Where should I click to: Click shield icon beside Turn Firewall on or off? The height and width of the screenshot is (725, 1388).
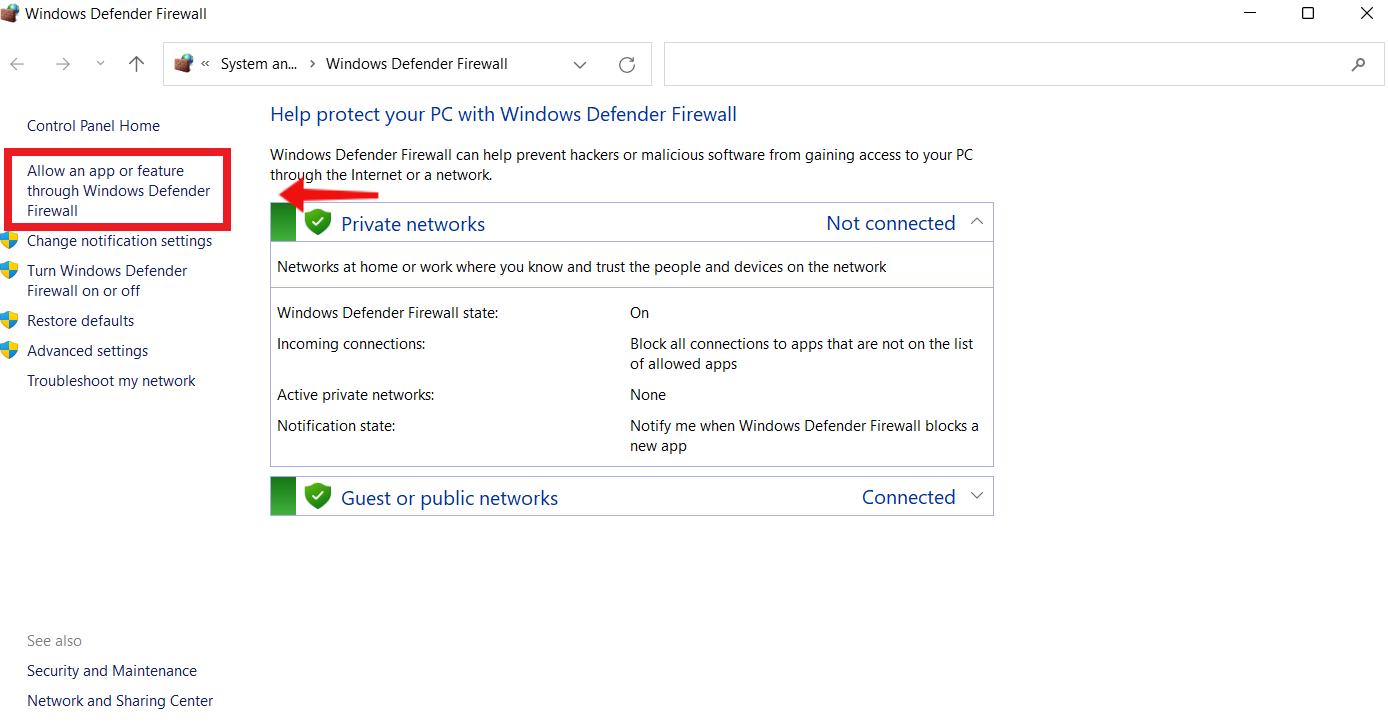coord(9,270)
